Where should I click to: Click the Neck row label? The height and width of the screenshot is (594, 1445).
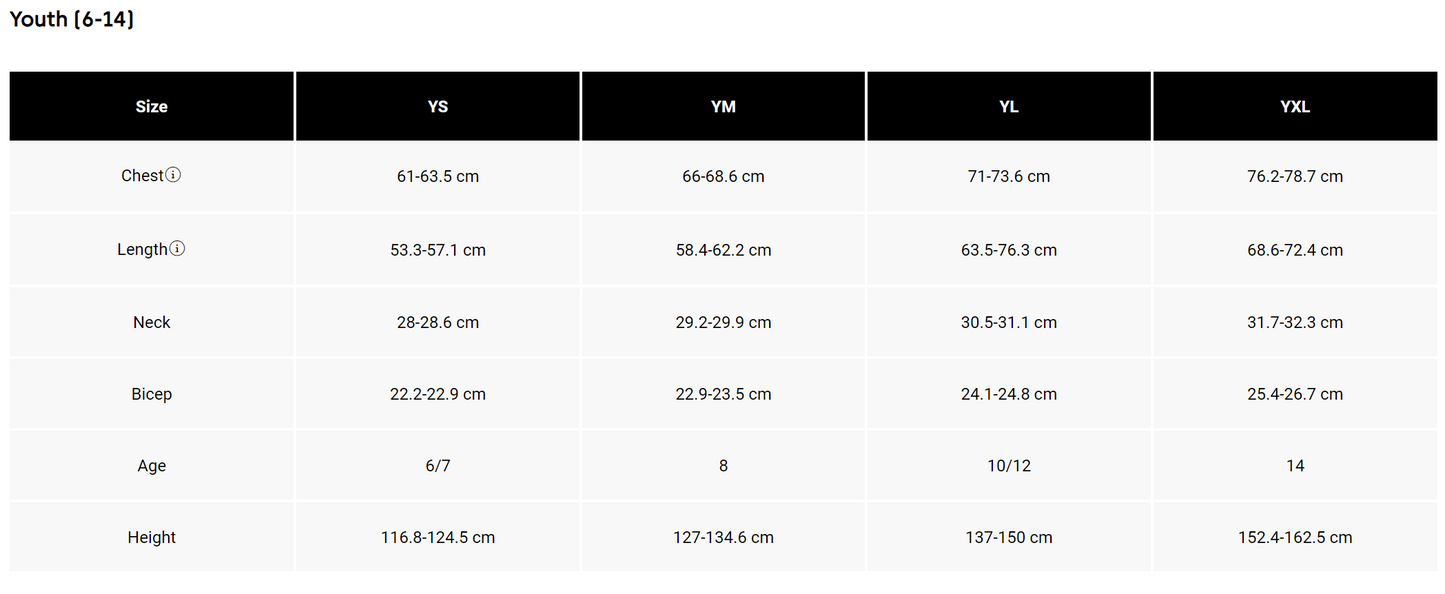[152, 322]
